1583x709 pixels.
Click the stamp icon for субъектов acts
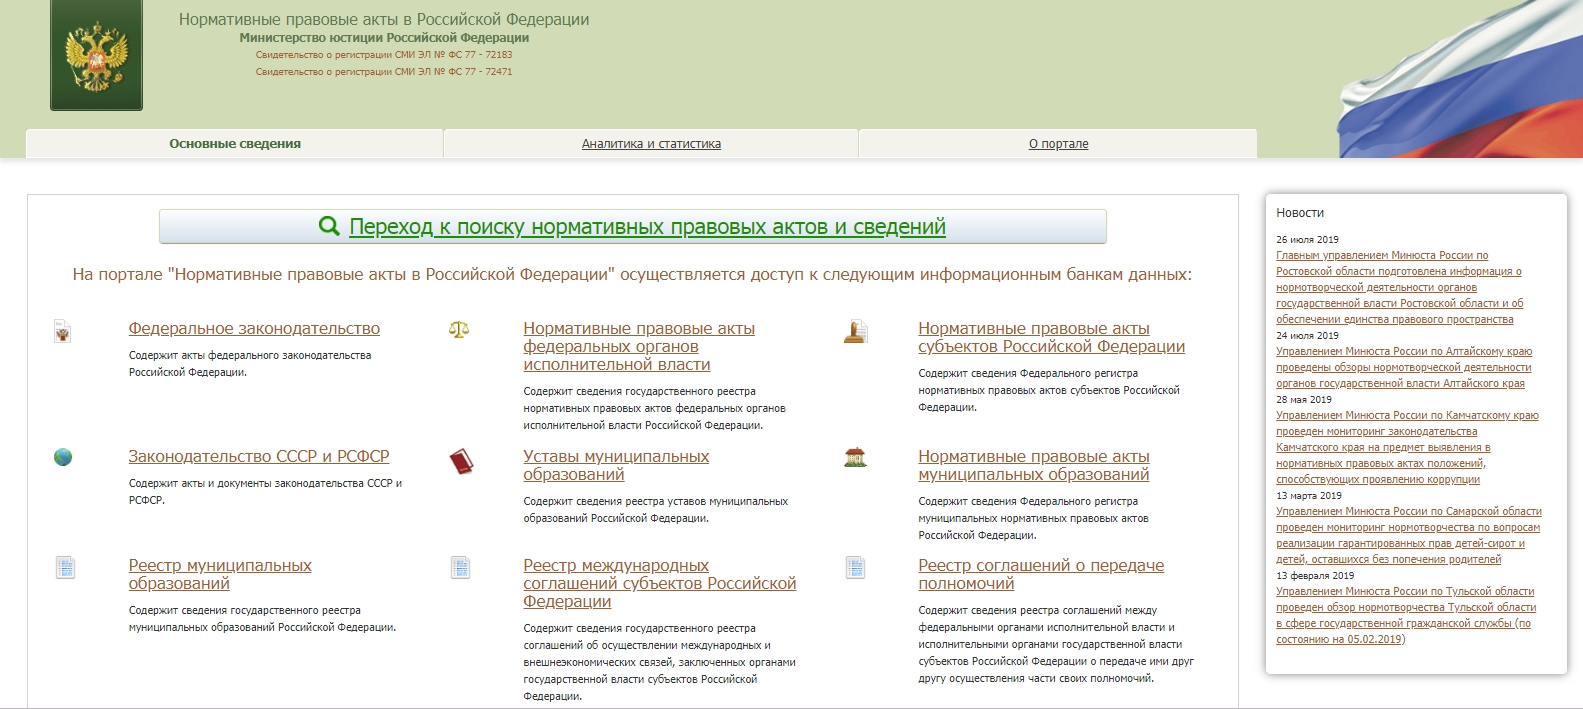(x=855, y=331)
